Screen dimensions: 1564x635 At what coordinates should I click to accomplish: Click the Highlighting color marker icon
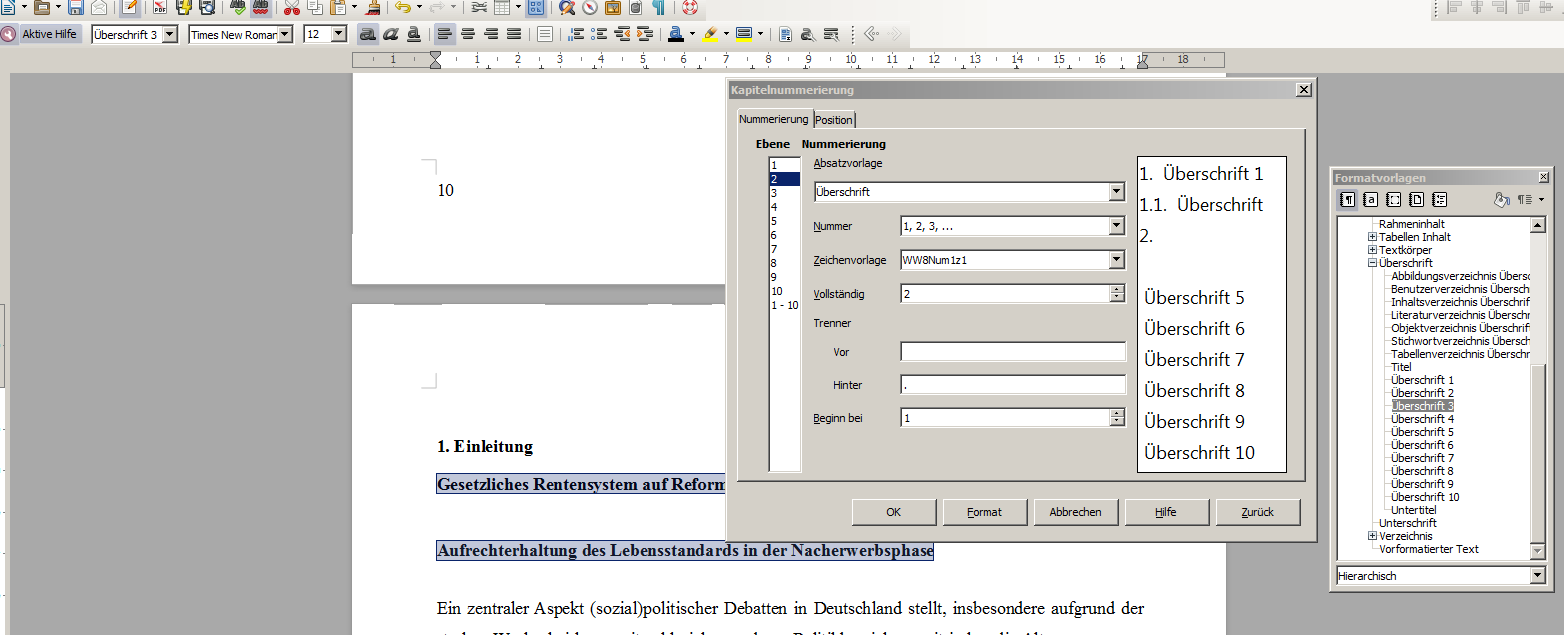click(x=710, y=34)
